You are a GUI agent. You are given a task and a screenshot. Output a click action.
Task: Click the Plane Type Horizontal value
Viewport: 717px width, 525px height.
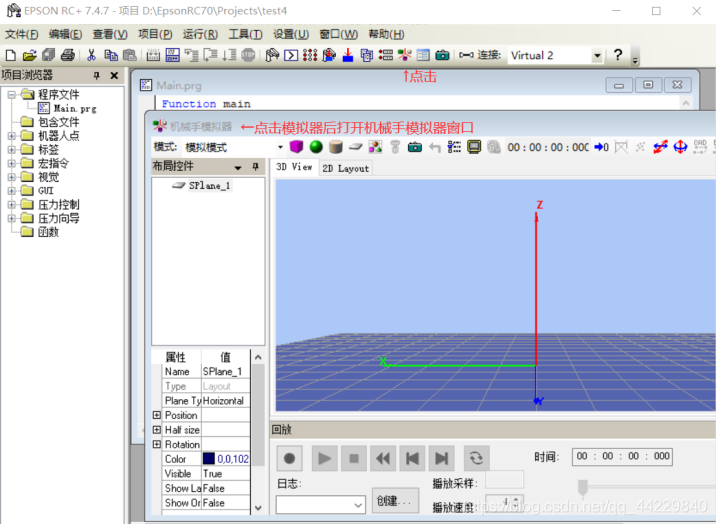(226, 401)
